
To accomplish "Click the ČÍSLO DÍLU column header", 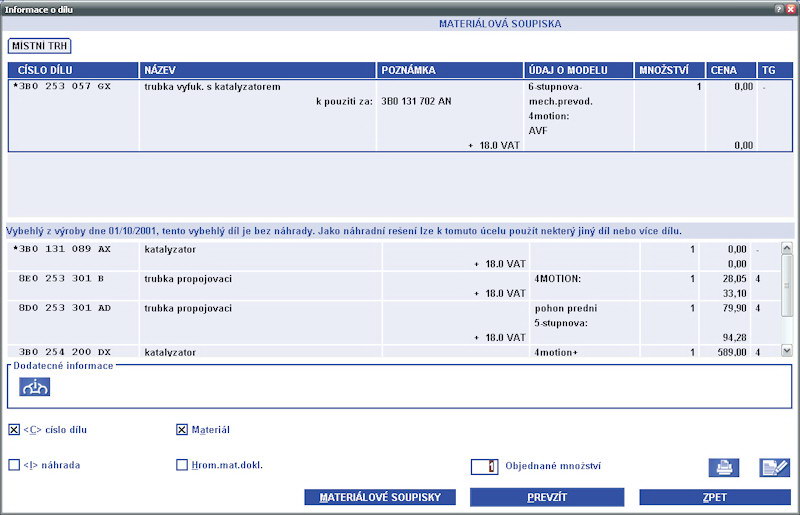I will click(x=73, y=71).
